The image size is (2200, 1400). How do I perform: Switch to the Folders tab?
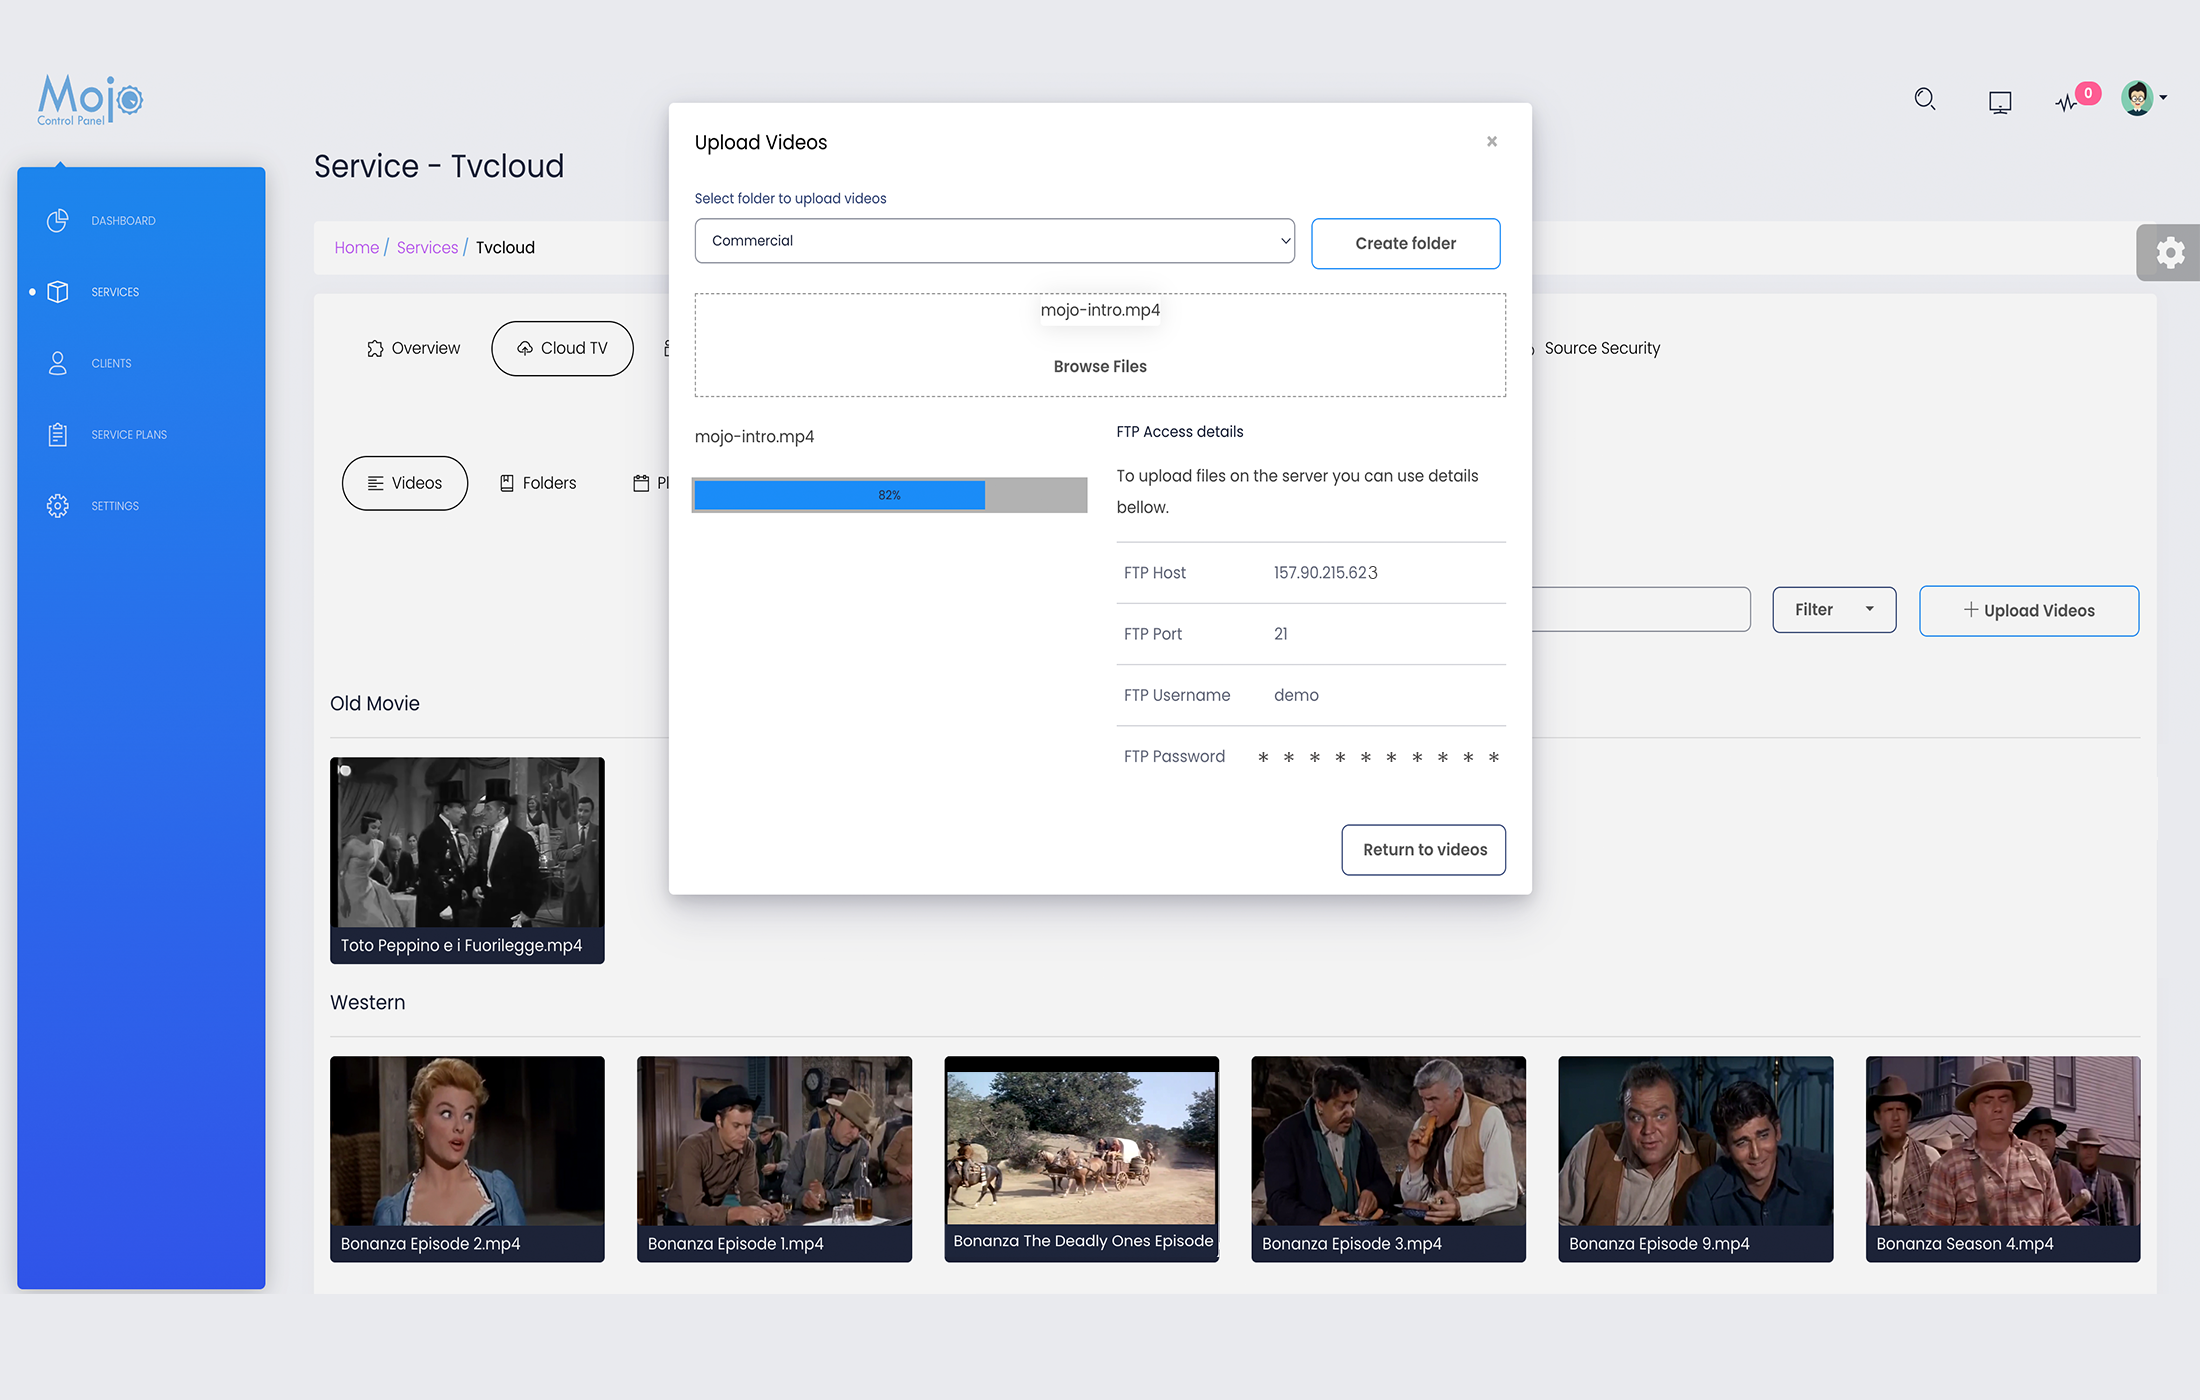click(537, 482)
